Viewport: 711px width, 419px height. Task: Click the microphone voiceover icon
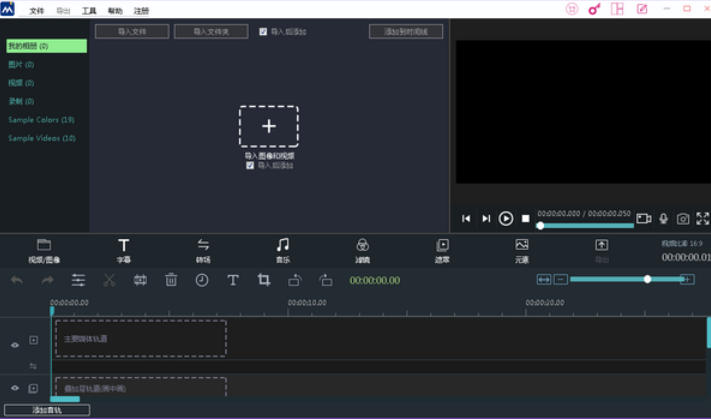[663, 219]
